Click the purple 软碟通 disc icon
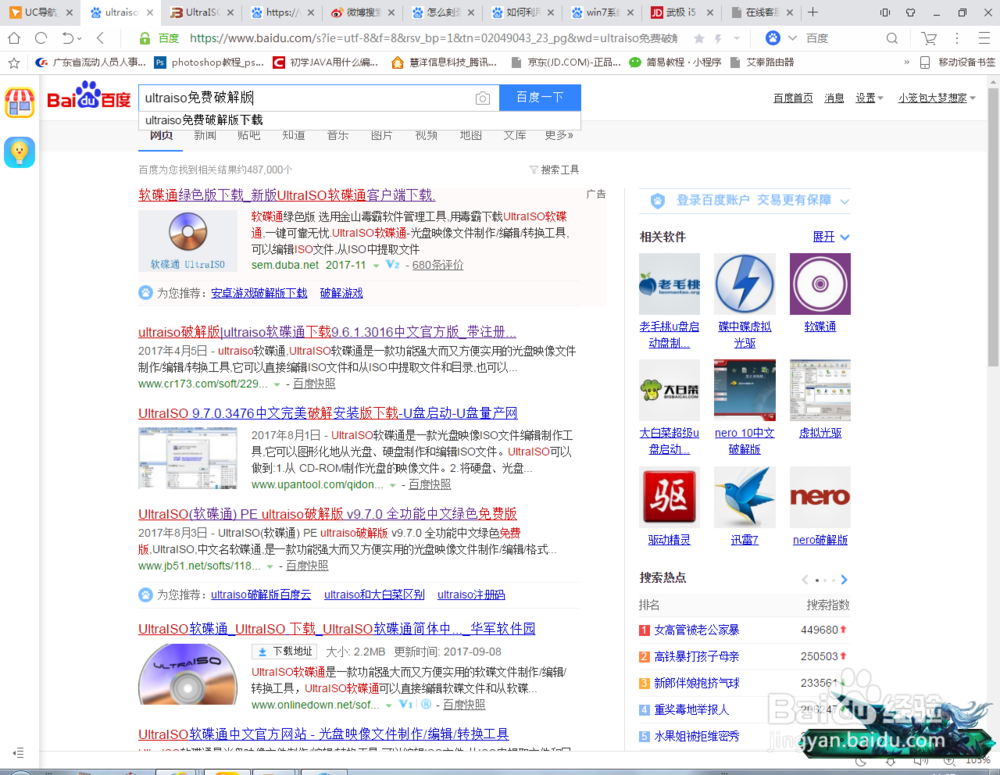1000x775 pixels. pyautogui.click(x=820, y=284)
